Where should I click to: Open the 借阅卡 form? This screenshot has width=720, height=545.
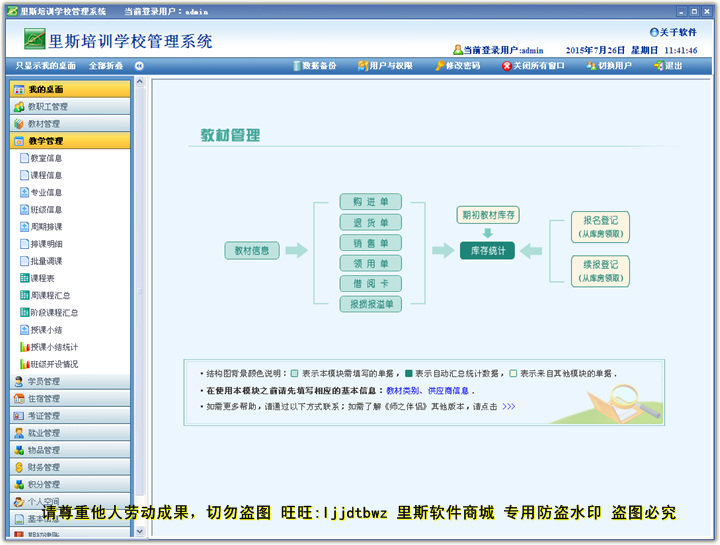(371, 284)
